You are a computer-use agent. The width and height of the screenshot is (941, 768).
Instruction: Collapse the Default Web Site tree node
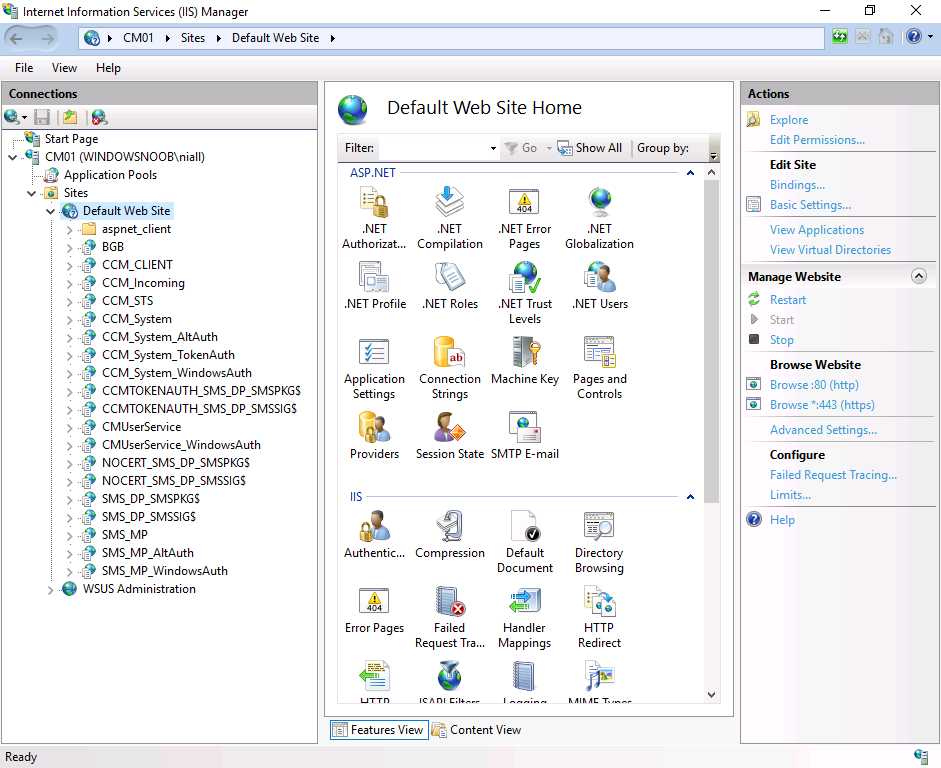tap(50, 211)
